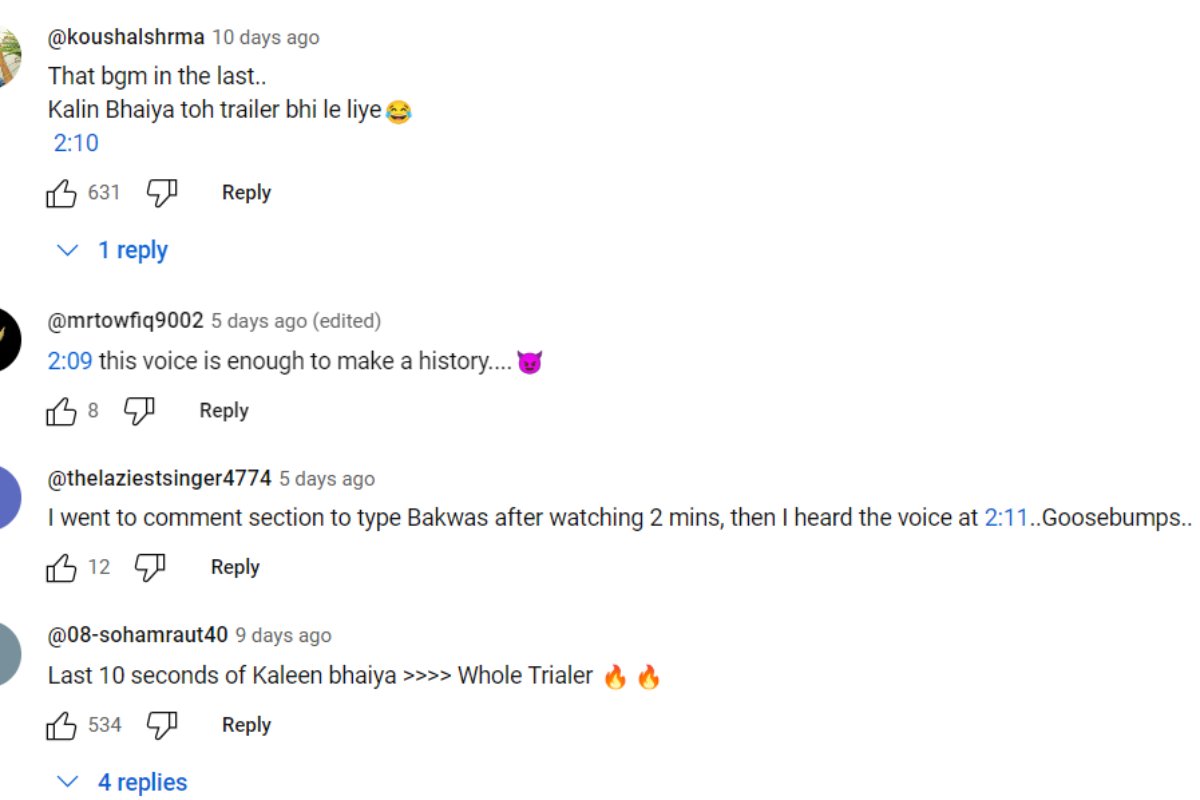The height and width of the screenshot is (800, 1200).
Task: Dislike the comment from @thelaziestsinger4774
Action: pos(150,568)
